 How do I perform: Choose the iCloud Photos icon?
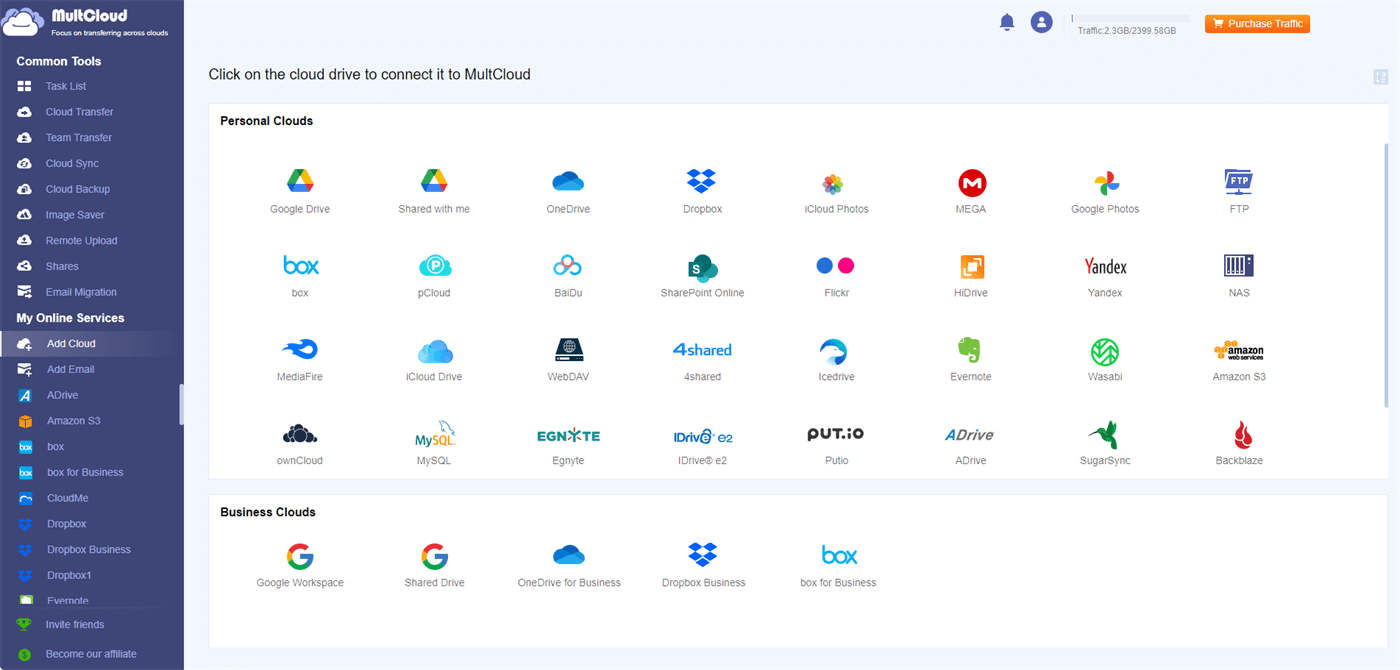[836, 191]
